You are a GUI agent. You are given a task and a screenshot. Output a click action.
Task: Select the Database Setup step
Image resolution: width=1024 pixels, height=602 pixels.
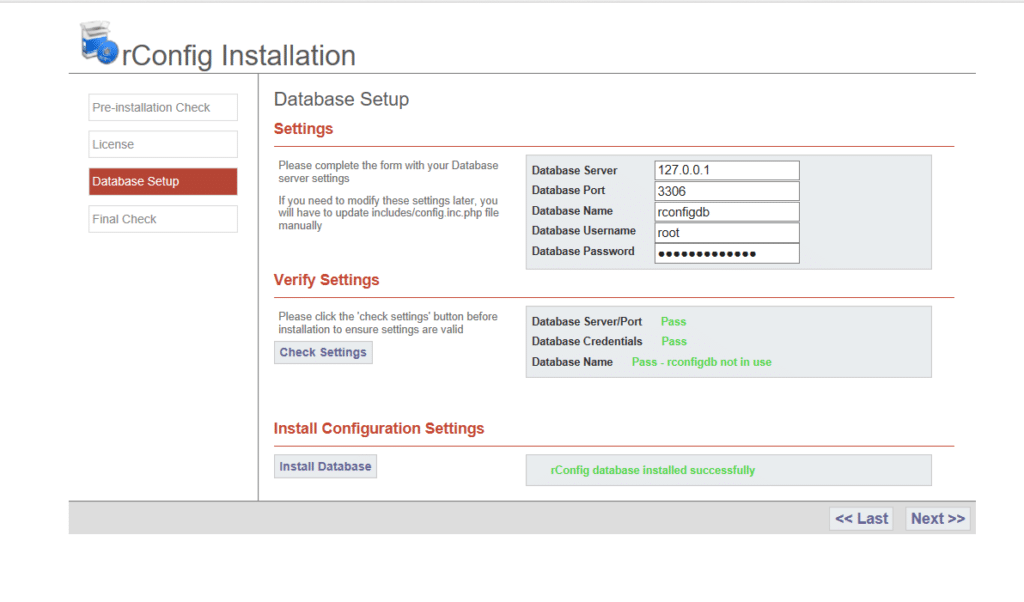click(163, 182)
